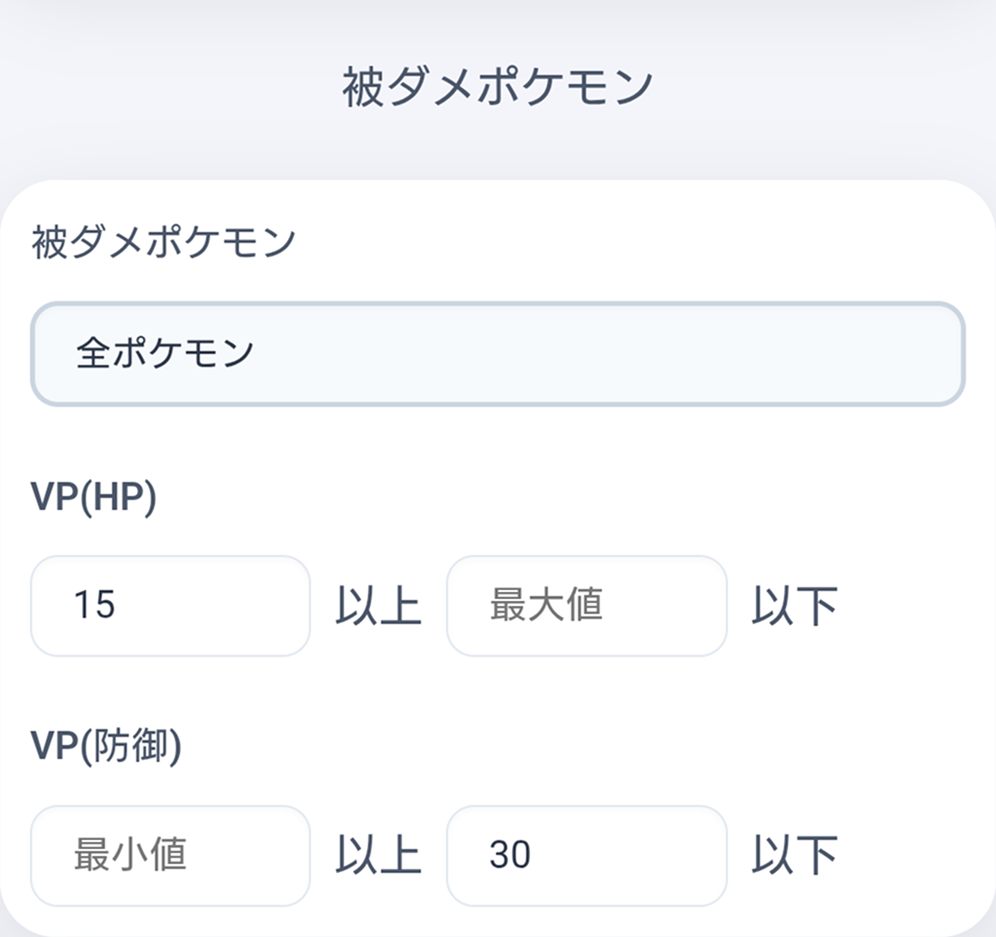The width and height of the screenshot is (996, 937).
Task: Open the 全ポケモン selector field
Action: [497, 354]
